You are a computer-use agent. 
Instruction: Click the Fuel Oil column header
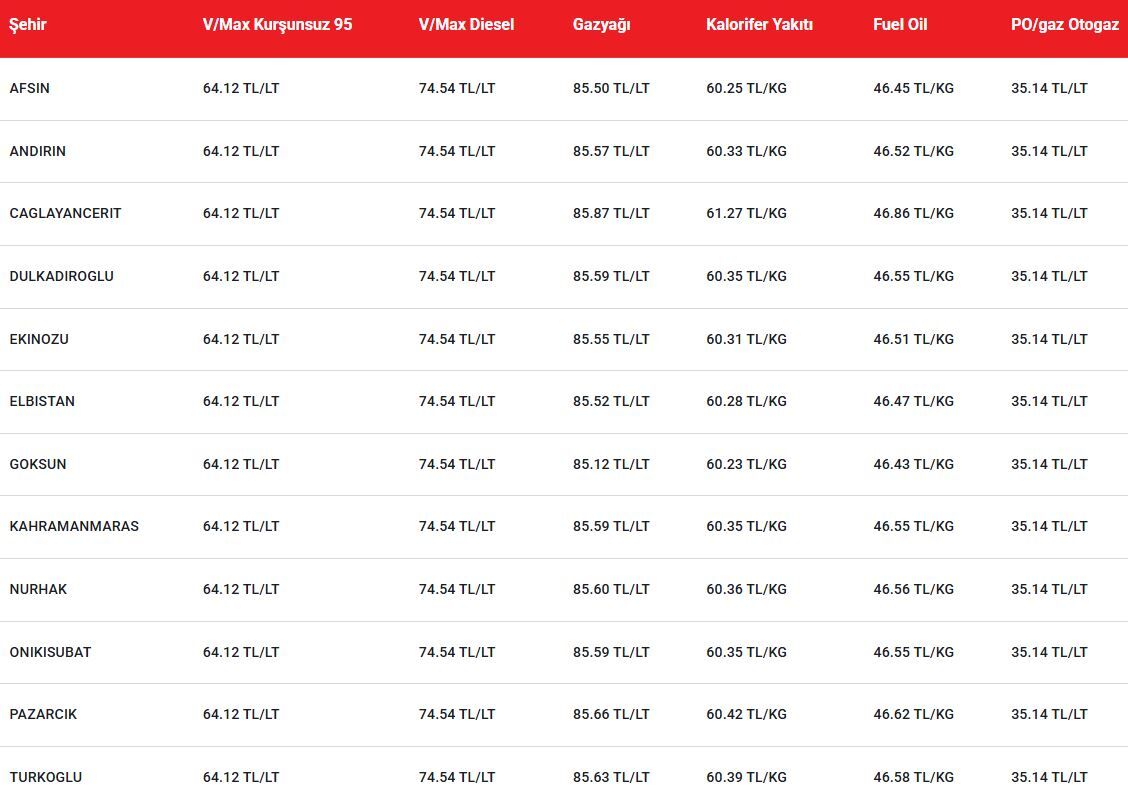click(x=900, y=25)
